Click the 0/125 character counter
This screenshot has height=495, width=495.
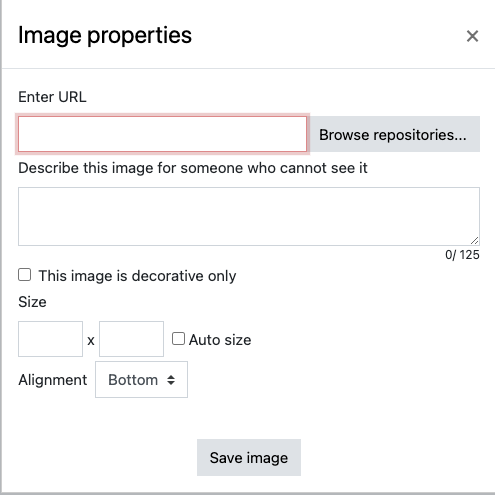click(x=462, y=255)
